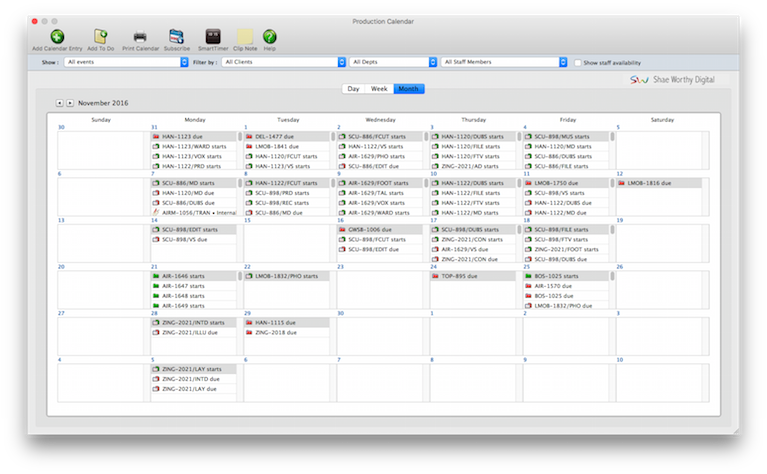This screenshot has width=767, height=474.
Task: Click the Add Calendar Entry icon
Action: click(x=57, y=37)
